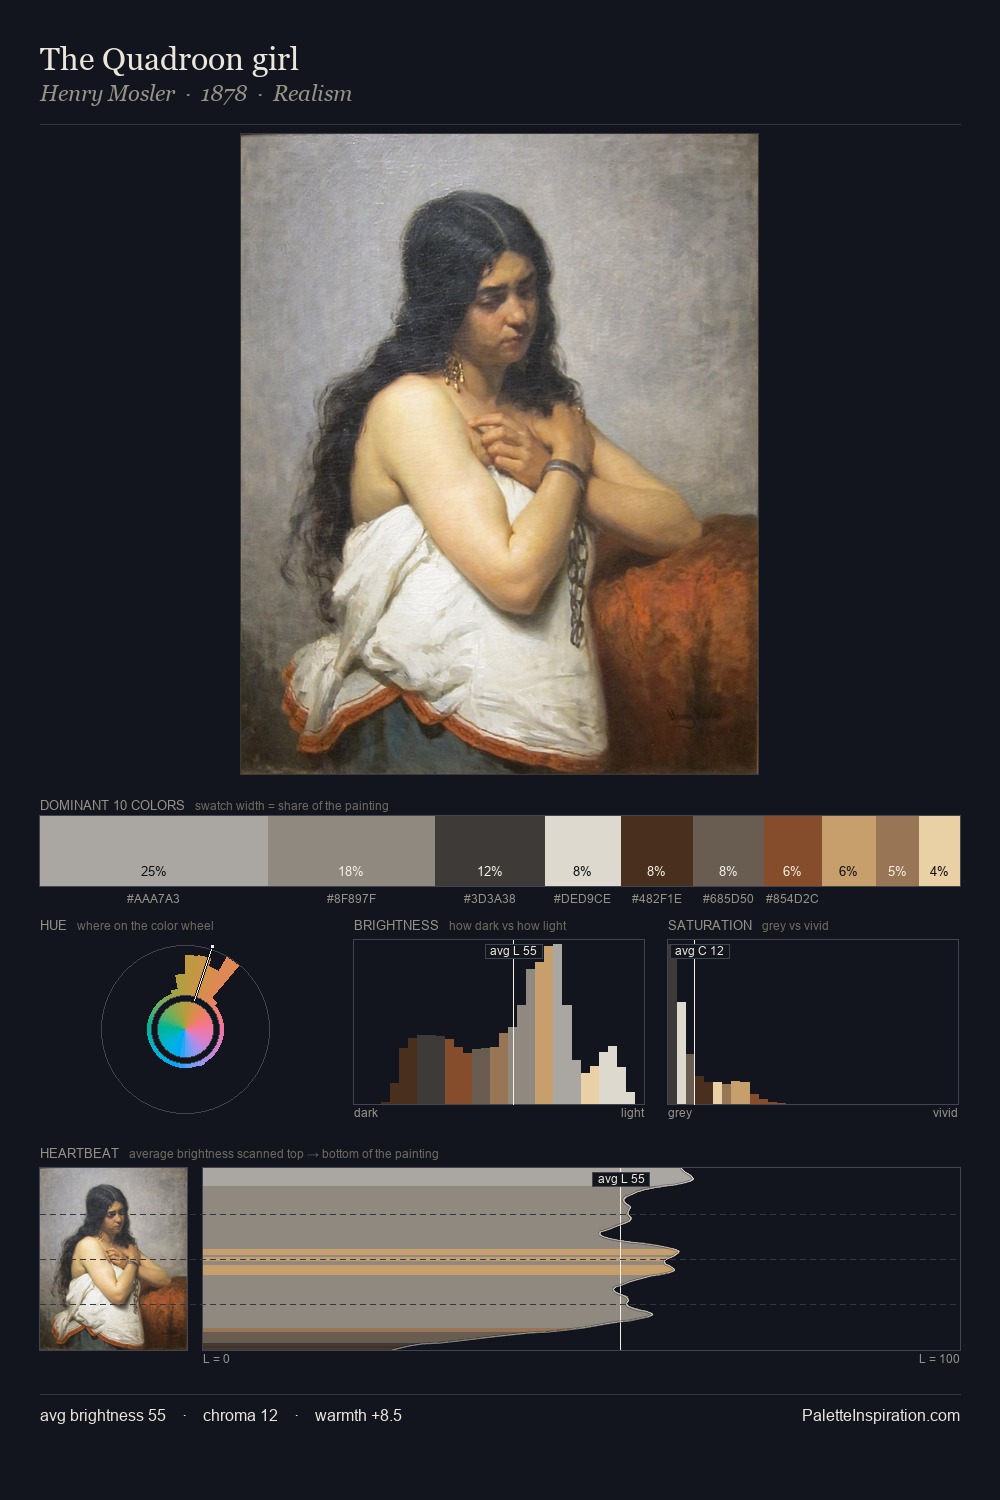Viewport: 1000px width, 1500px height.
Task: Click the footer text 'warmth +8.5'
Action: point(358,1415)
